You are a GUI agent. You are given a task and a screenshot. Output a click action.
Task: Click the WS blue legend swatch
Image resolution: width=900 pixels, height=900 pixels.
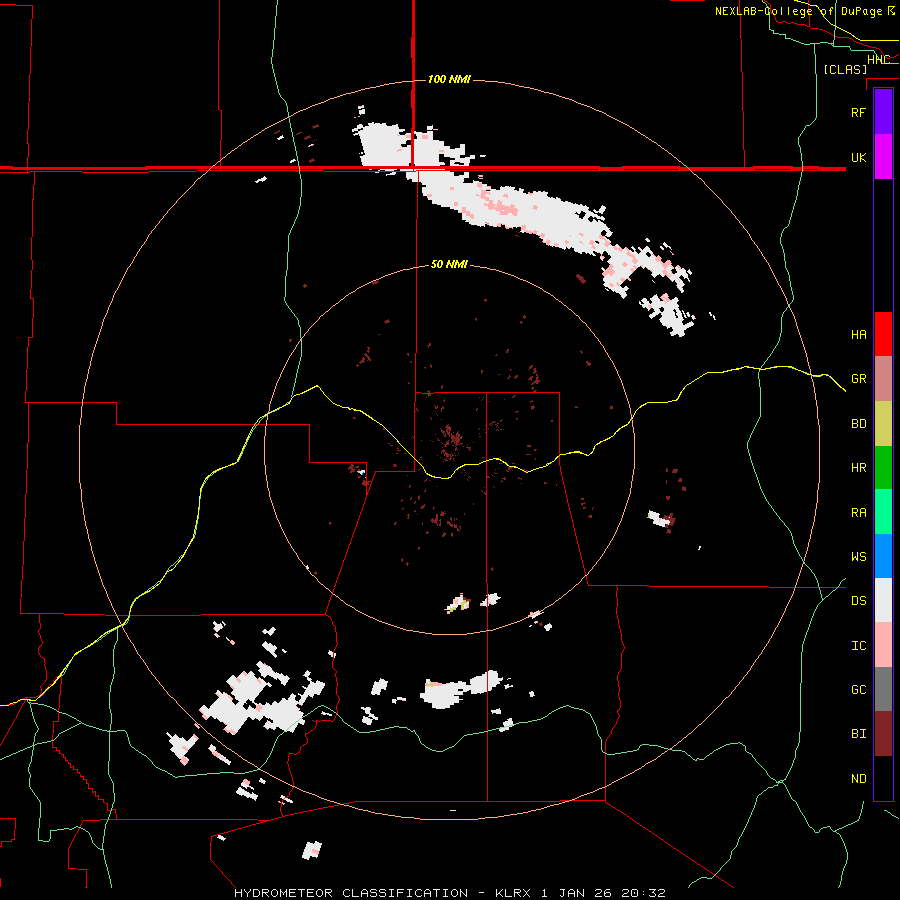tap(883, 556)
